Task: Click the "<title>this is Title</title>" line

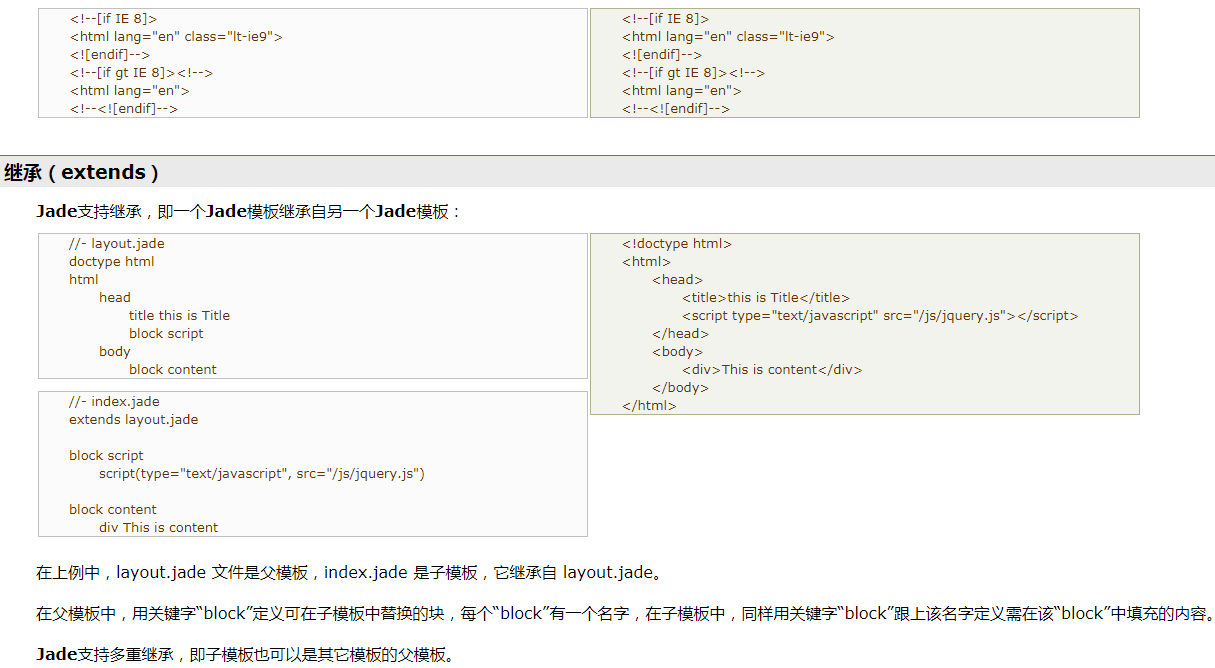Action: 766,297
